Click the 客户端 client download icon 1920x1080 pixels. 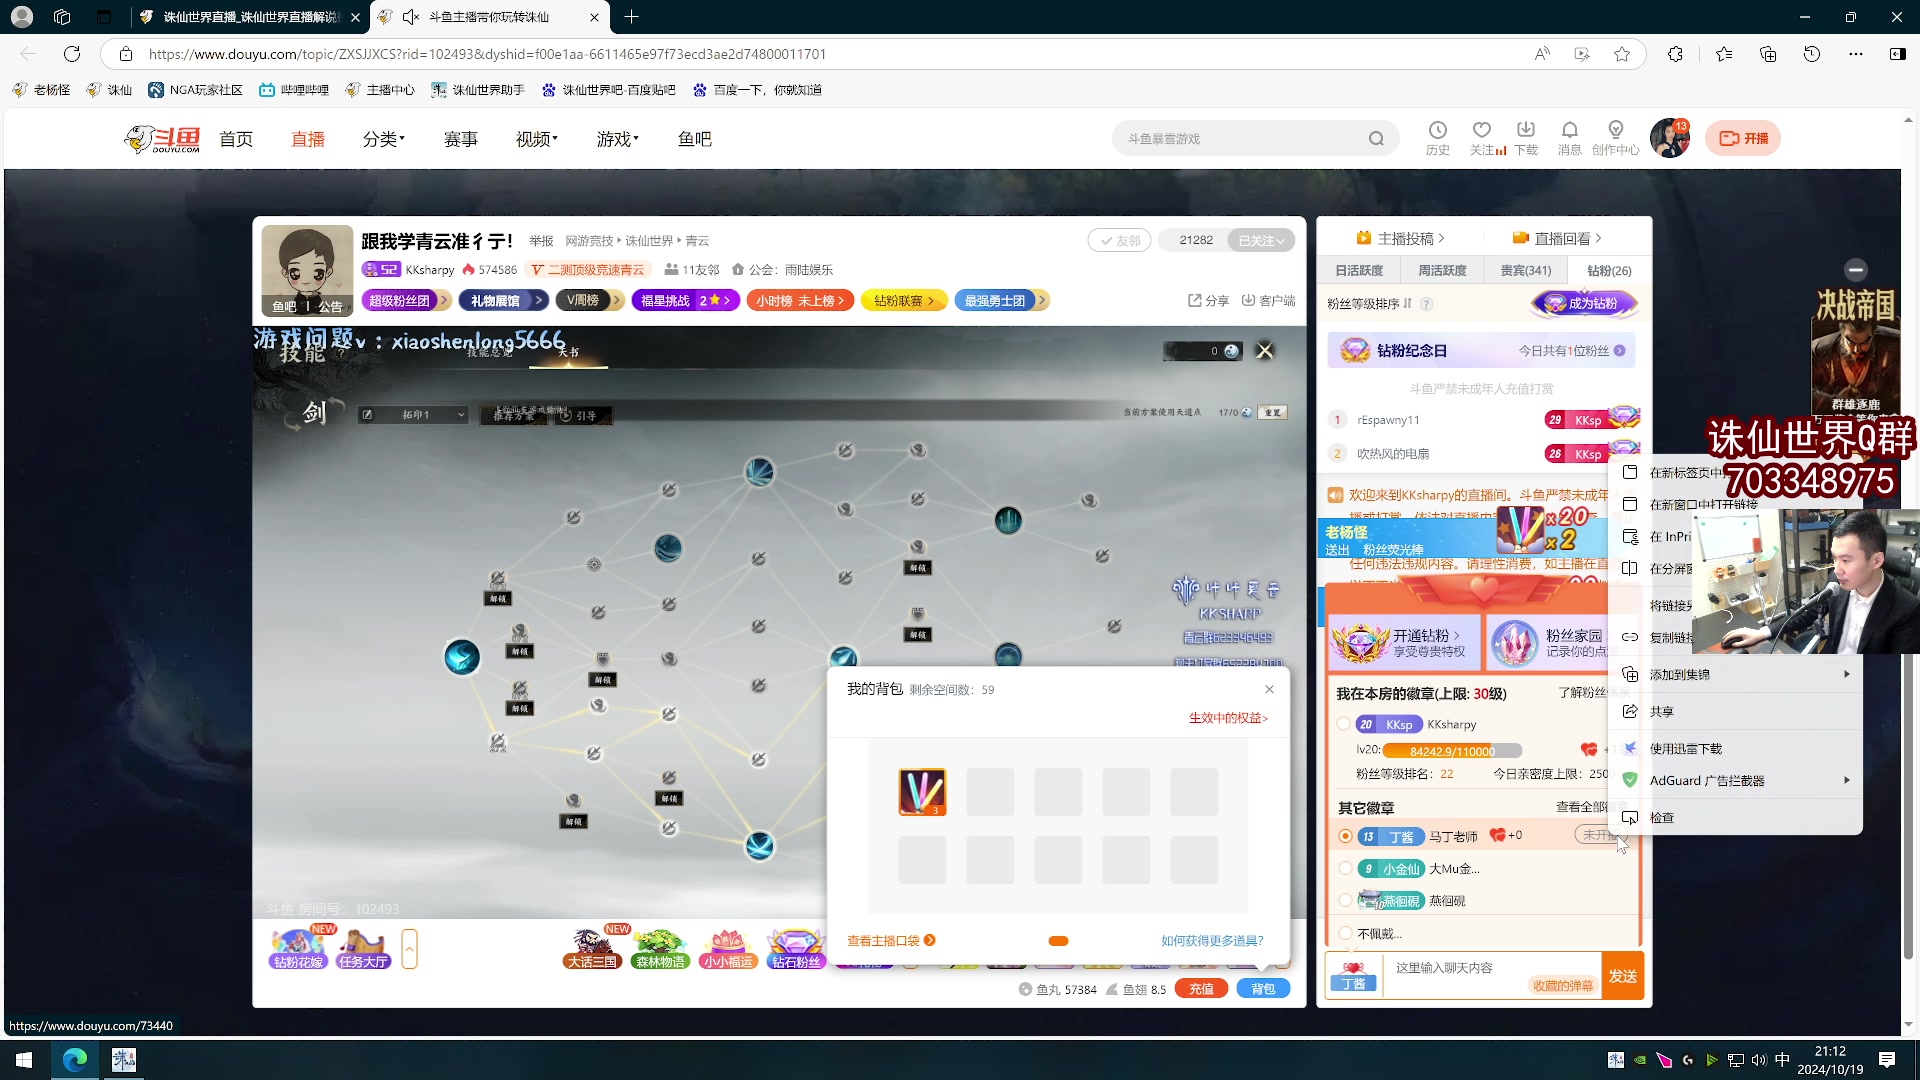pos(1268,300)
